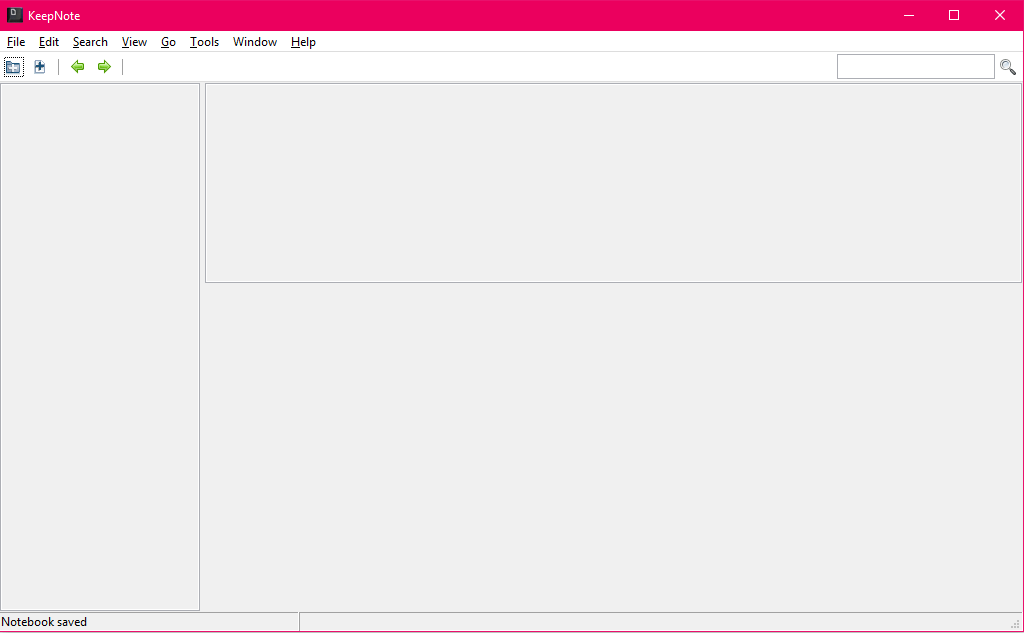Open the Search menu
Image resolution: width=1024 pixels, height=633 pixels.
[90, 42]
